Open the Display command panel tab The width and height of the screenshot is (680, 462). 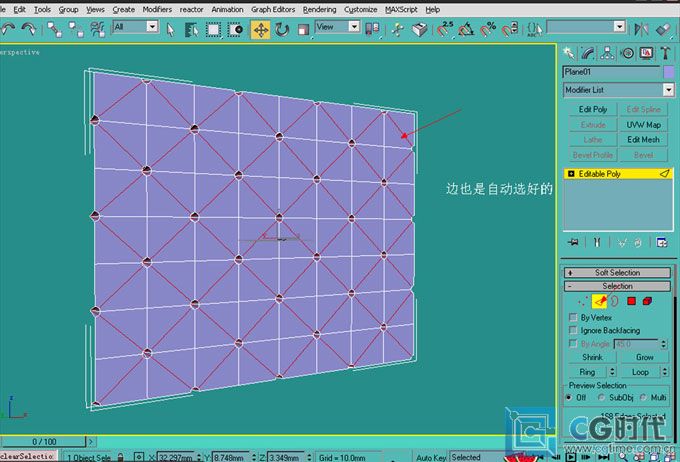(x=645, y=53)
